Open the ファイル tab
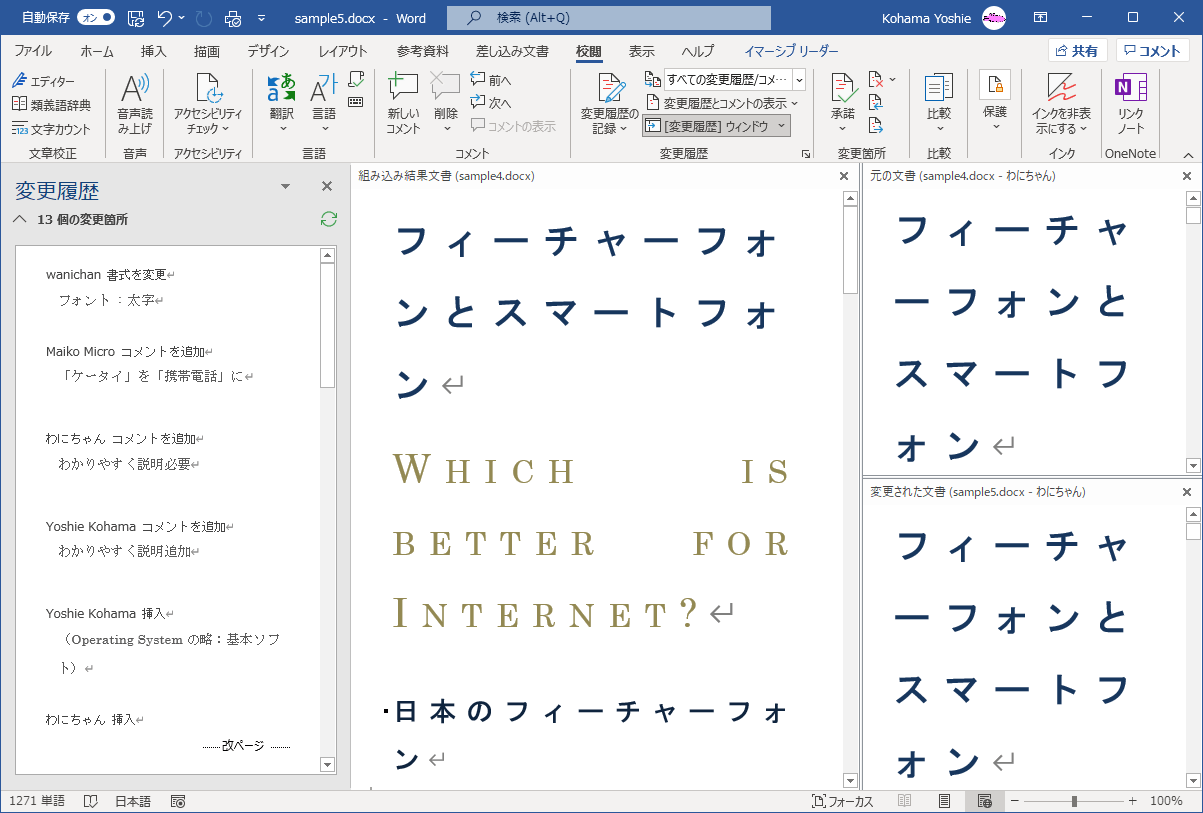Viewport: 1203px width, 813px height. click(33, 51)
